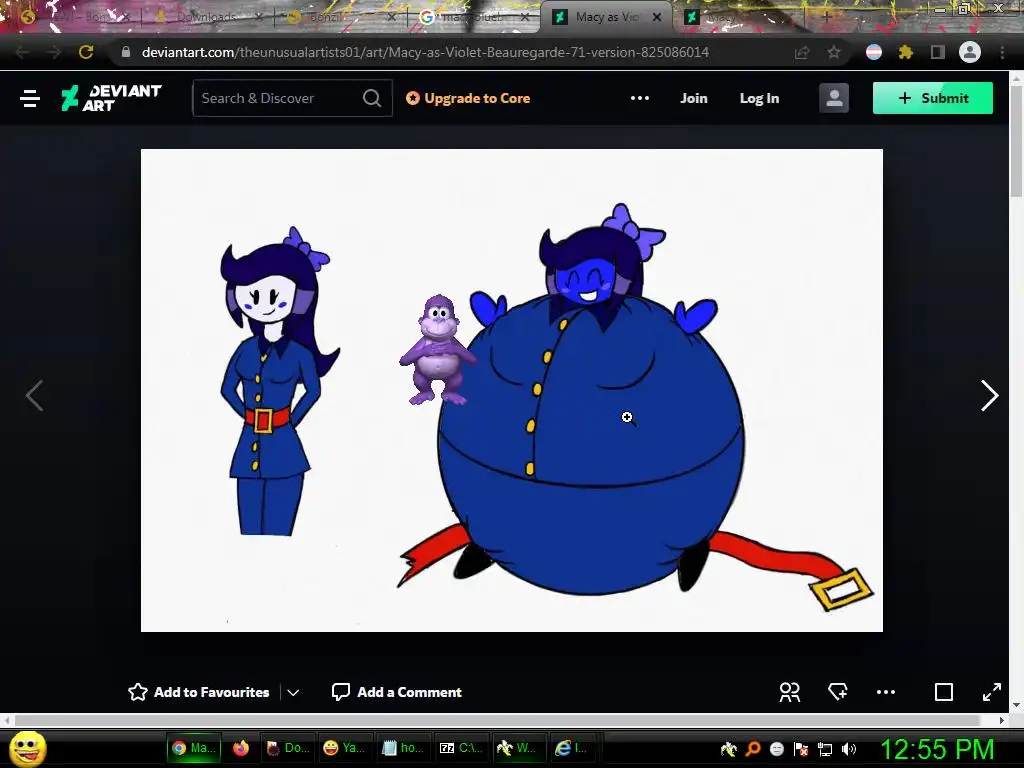This screenshot has width=1024, height=768.
Task: Click the watch-party people icon
Action: tap(790, 692)
